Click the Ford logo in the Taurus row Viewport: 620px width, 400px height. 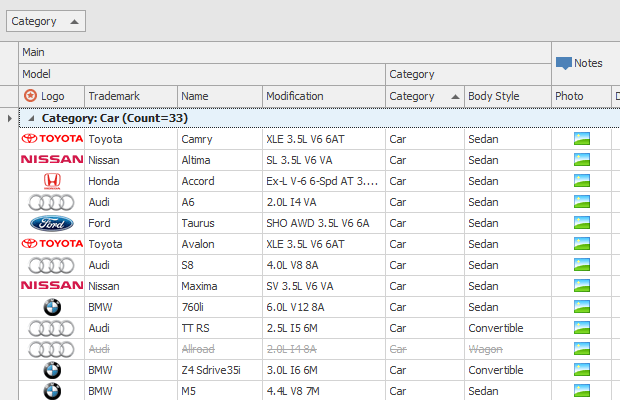coord(52,223)
